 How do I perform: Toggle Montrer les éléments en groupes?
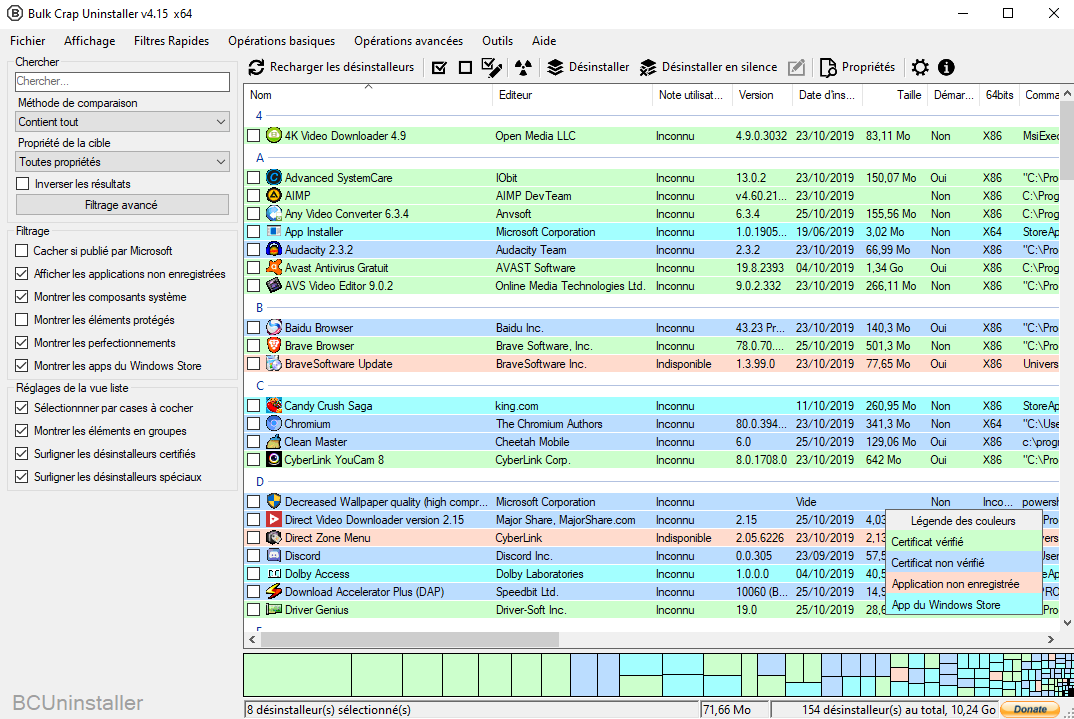(22, 431)
